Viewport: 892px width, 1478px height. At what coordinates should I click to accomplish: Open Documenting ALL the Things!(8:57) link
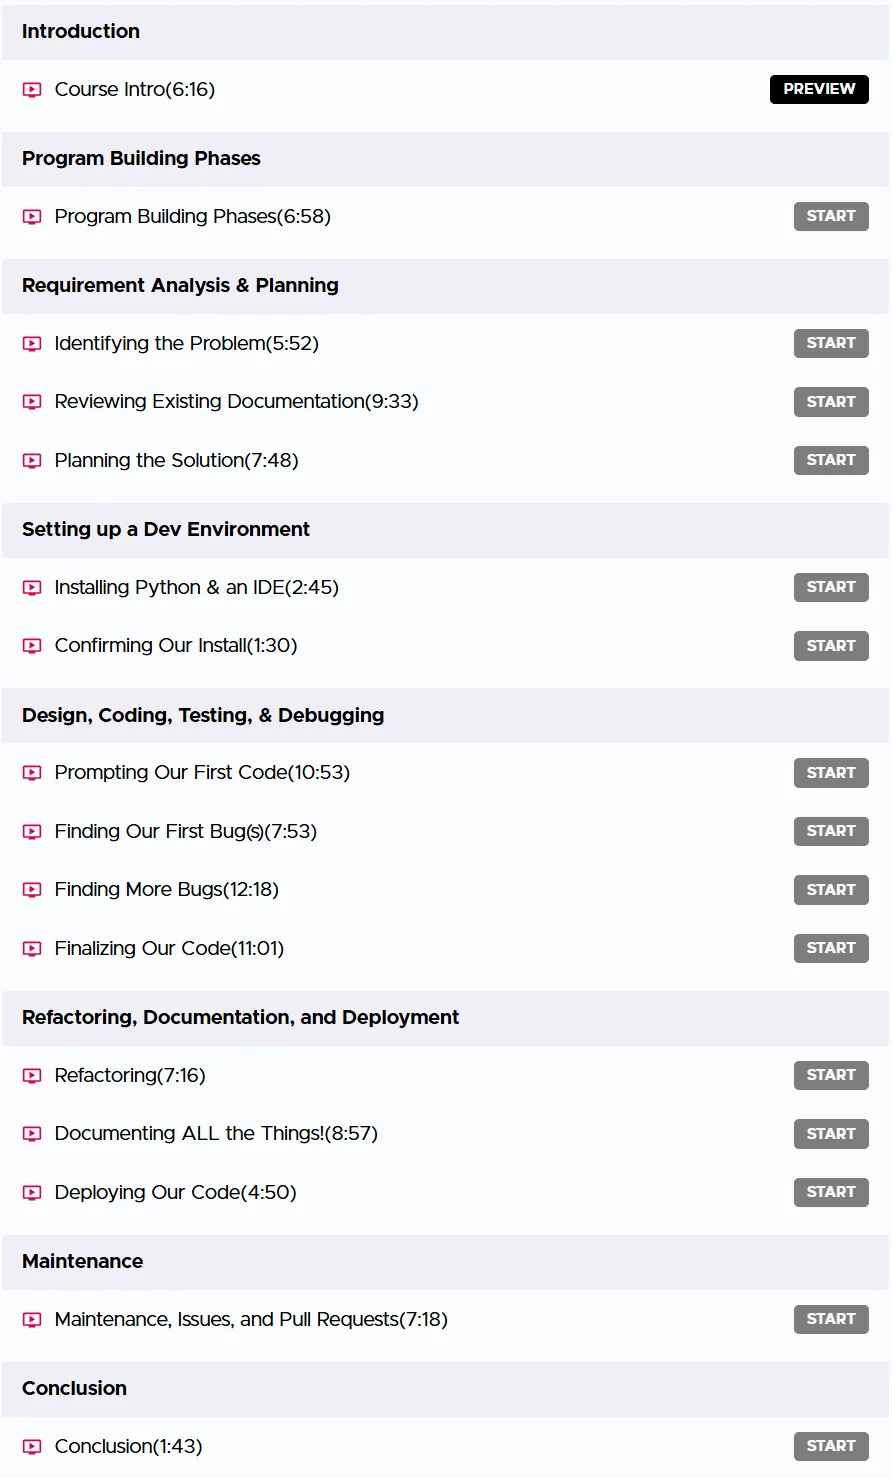[x=217, y=1134]
